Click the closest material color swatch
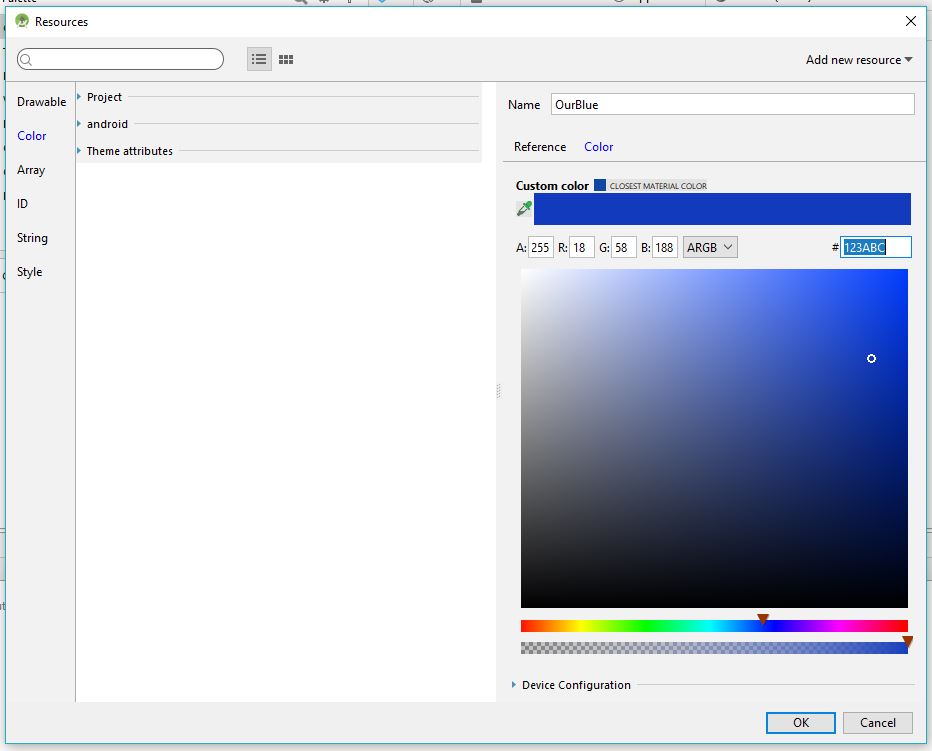932x751 pixels. [600, 186]
